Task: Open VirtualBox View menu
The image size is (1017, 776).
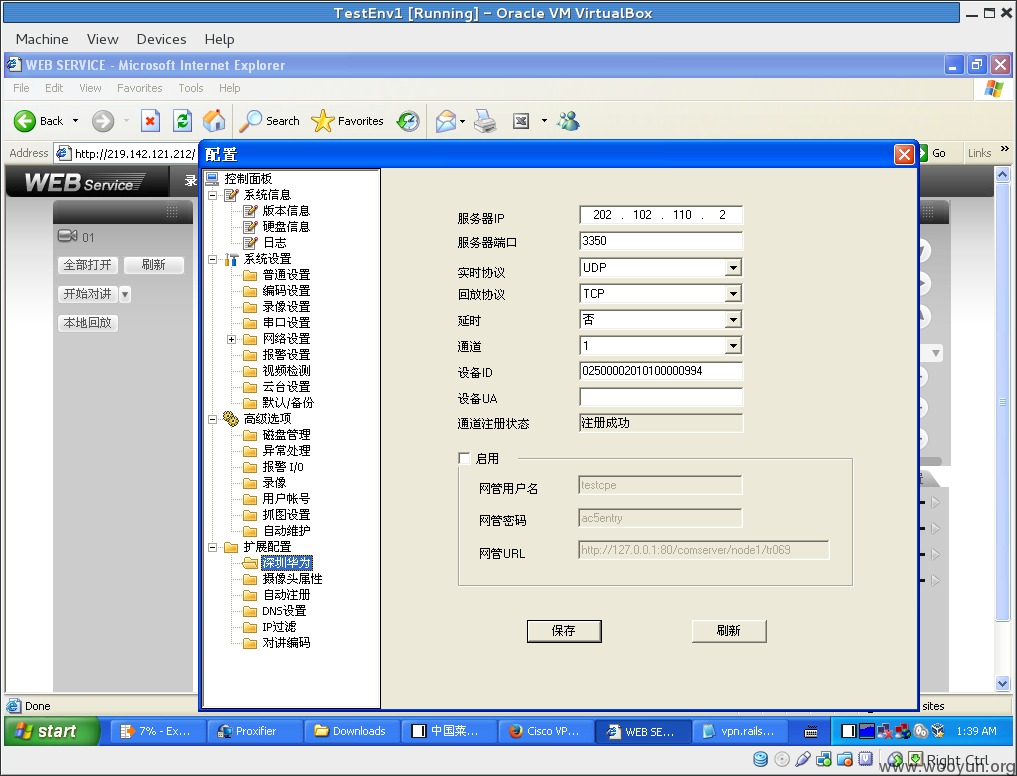Action: pos(102,39)
